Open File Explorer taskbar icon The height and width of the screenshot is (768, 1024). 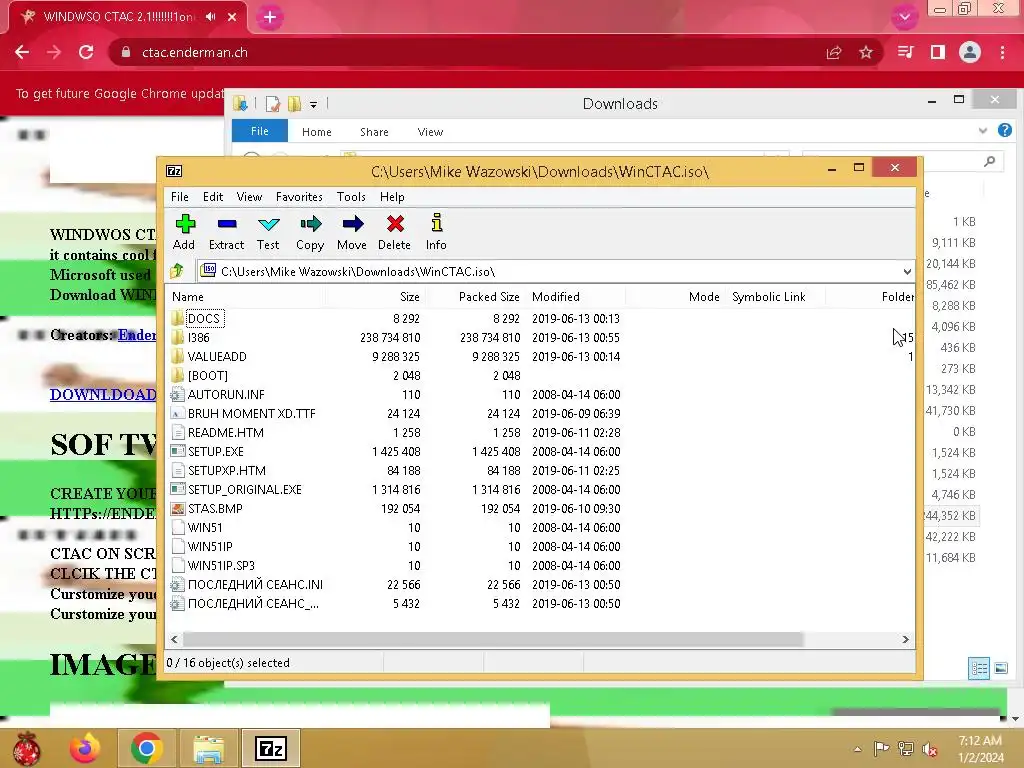click(208, 748)
